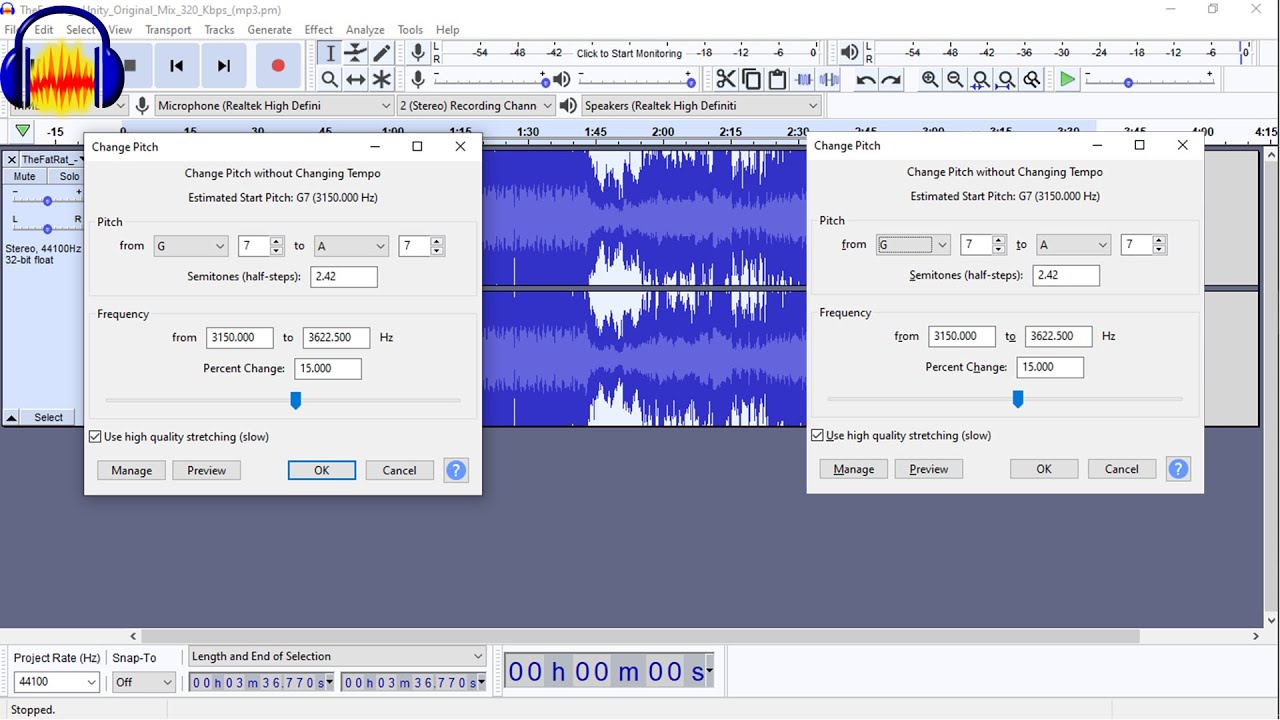Image resolution: width=1280 pixels, height=720 pixels.
Task: Open 'to' pitch A dropdown in left dialog
Action: click(x=351, y=246)
